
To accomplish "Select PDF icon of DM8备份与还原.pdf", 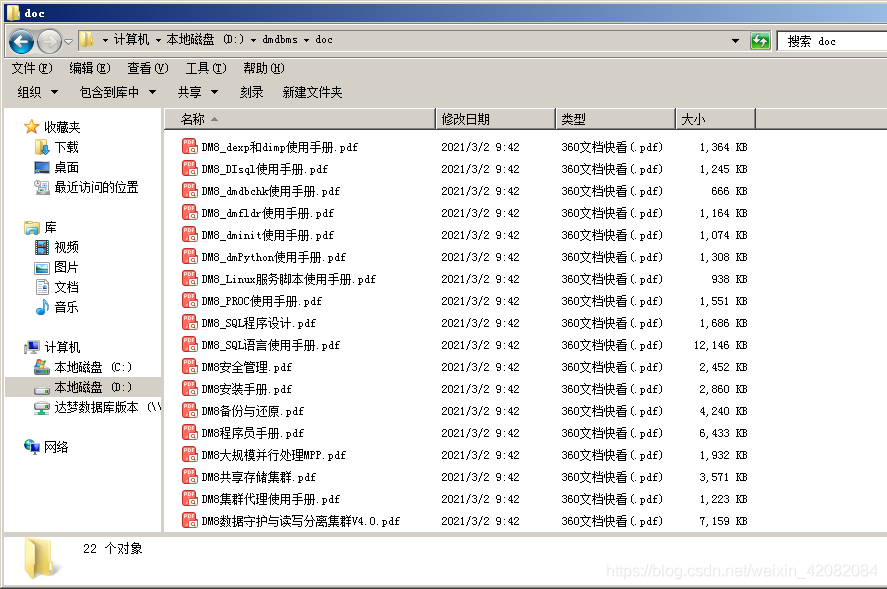I will [x=190, y=411].
